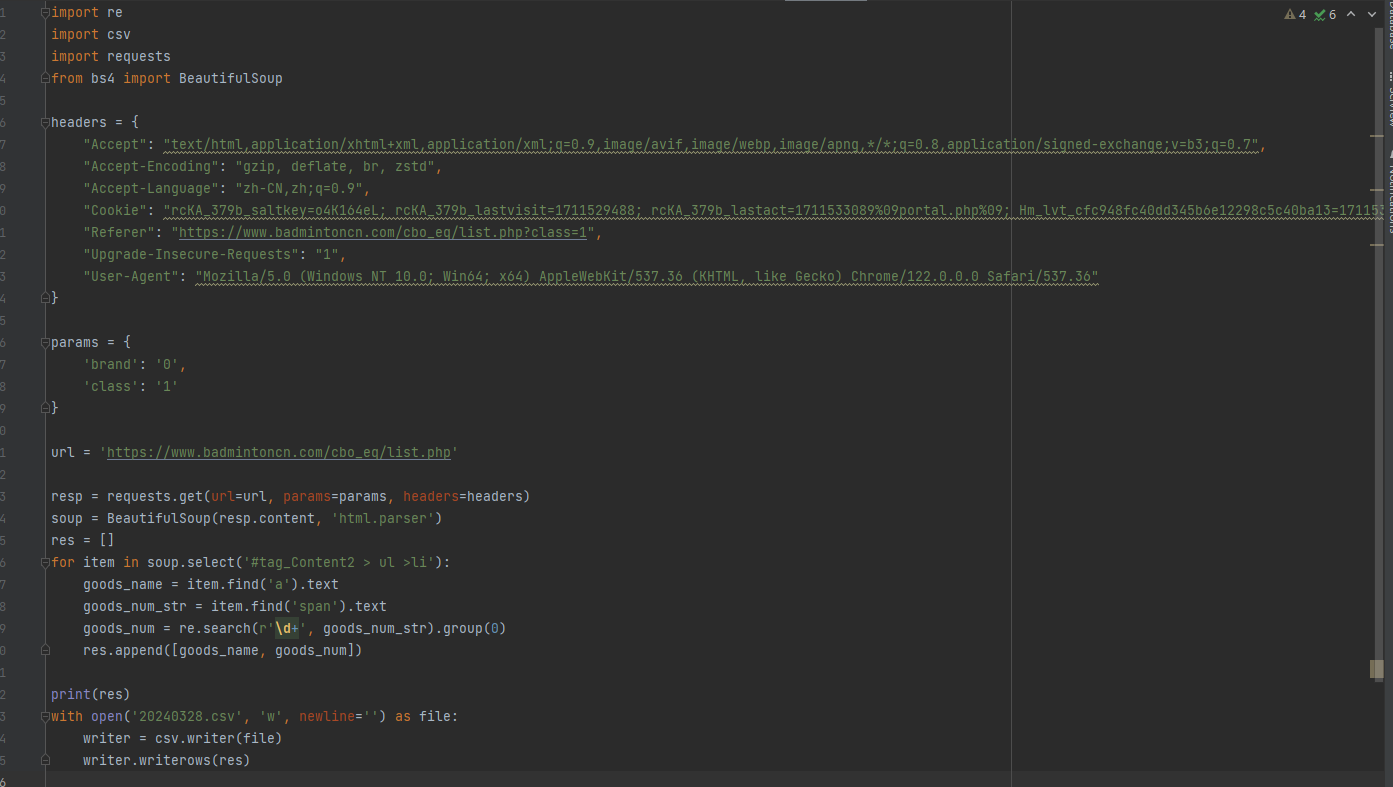This screenshot has width=1393, height=787.
Task: Jump to next highlighted error with down arrow
Action: [1372, 14]
